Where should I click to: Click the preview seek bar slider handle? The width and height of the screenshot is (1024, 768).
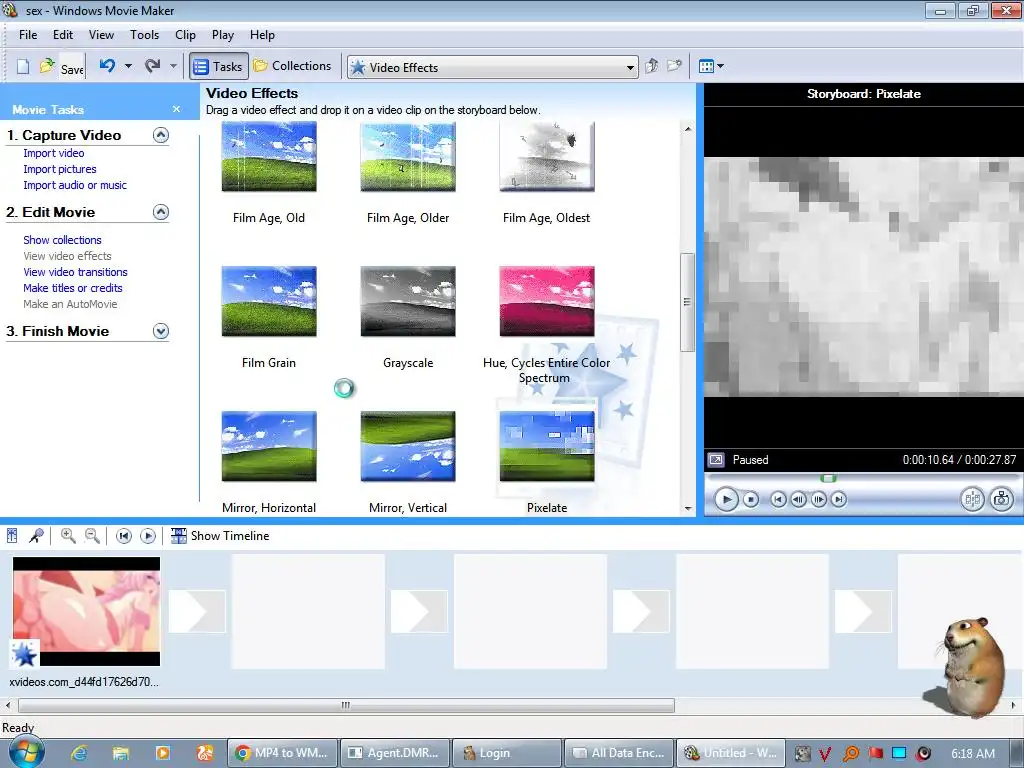[x=828, y=479]
